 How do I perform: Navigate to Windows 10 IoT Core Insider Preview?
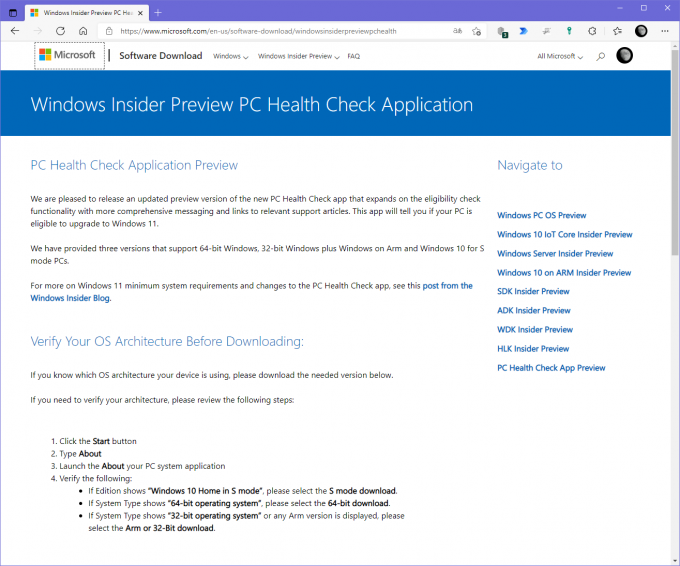(x=565, y=234)
